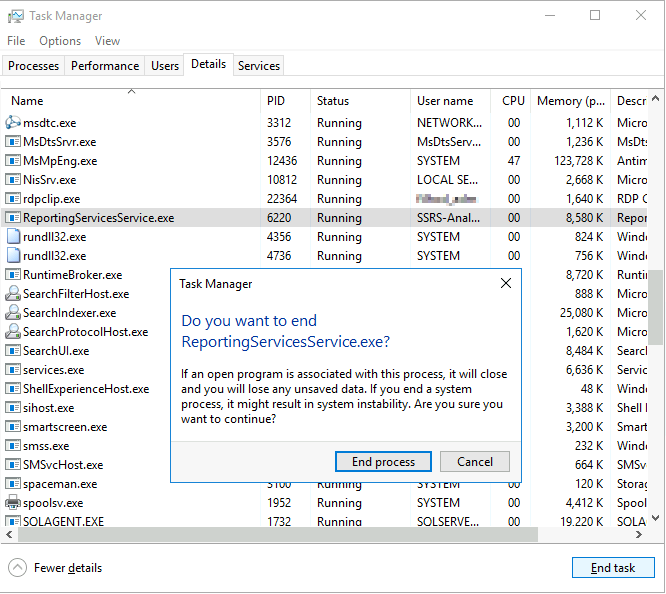Click the SSRS-Anal... user name cell

click(448, 218)
